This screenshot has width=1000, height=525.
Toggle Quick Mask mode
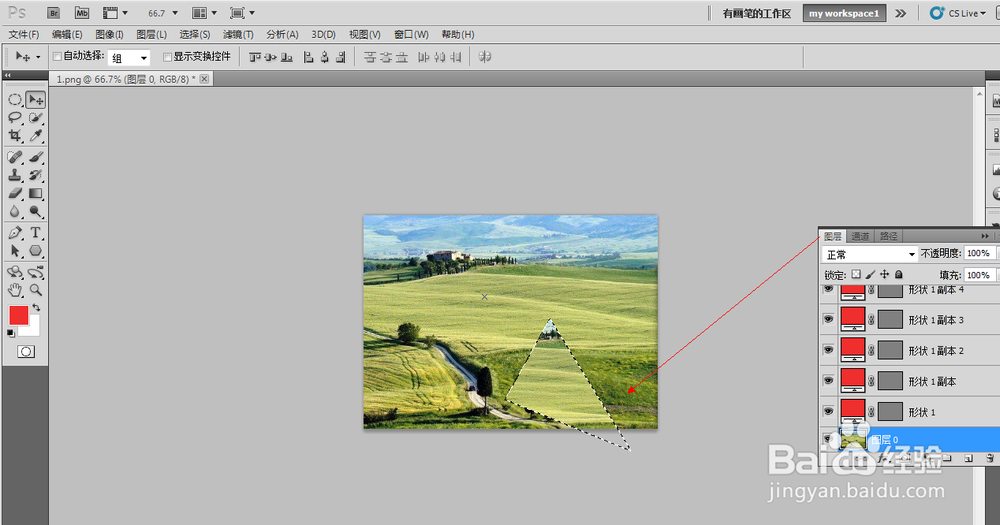click(x=26, y=351)
